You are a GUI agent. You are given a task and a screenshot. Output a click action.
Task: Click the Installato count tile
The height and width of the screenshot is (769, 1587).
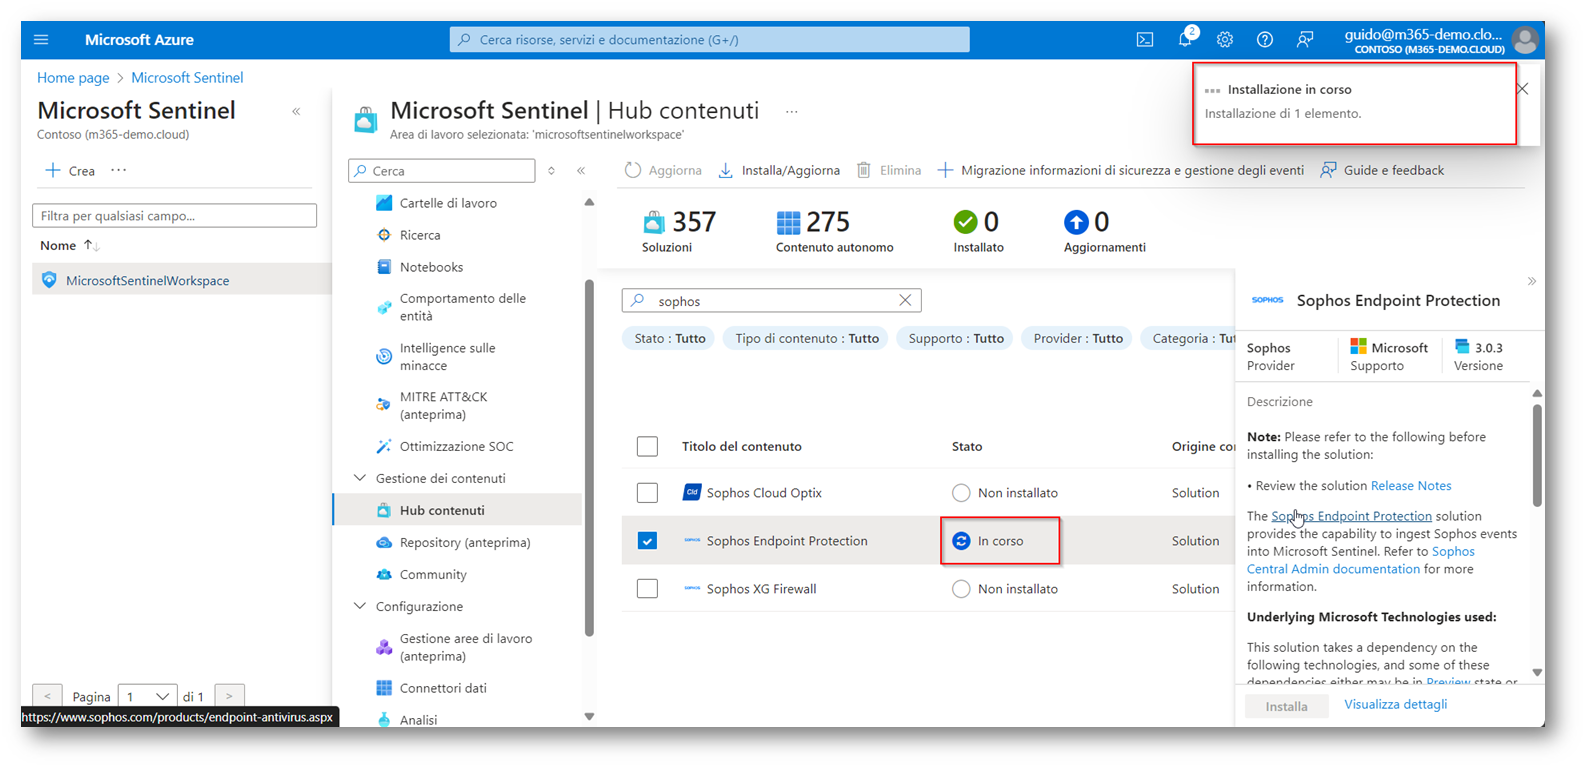pyautogui.click(x=978, y=231)
